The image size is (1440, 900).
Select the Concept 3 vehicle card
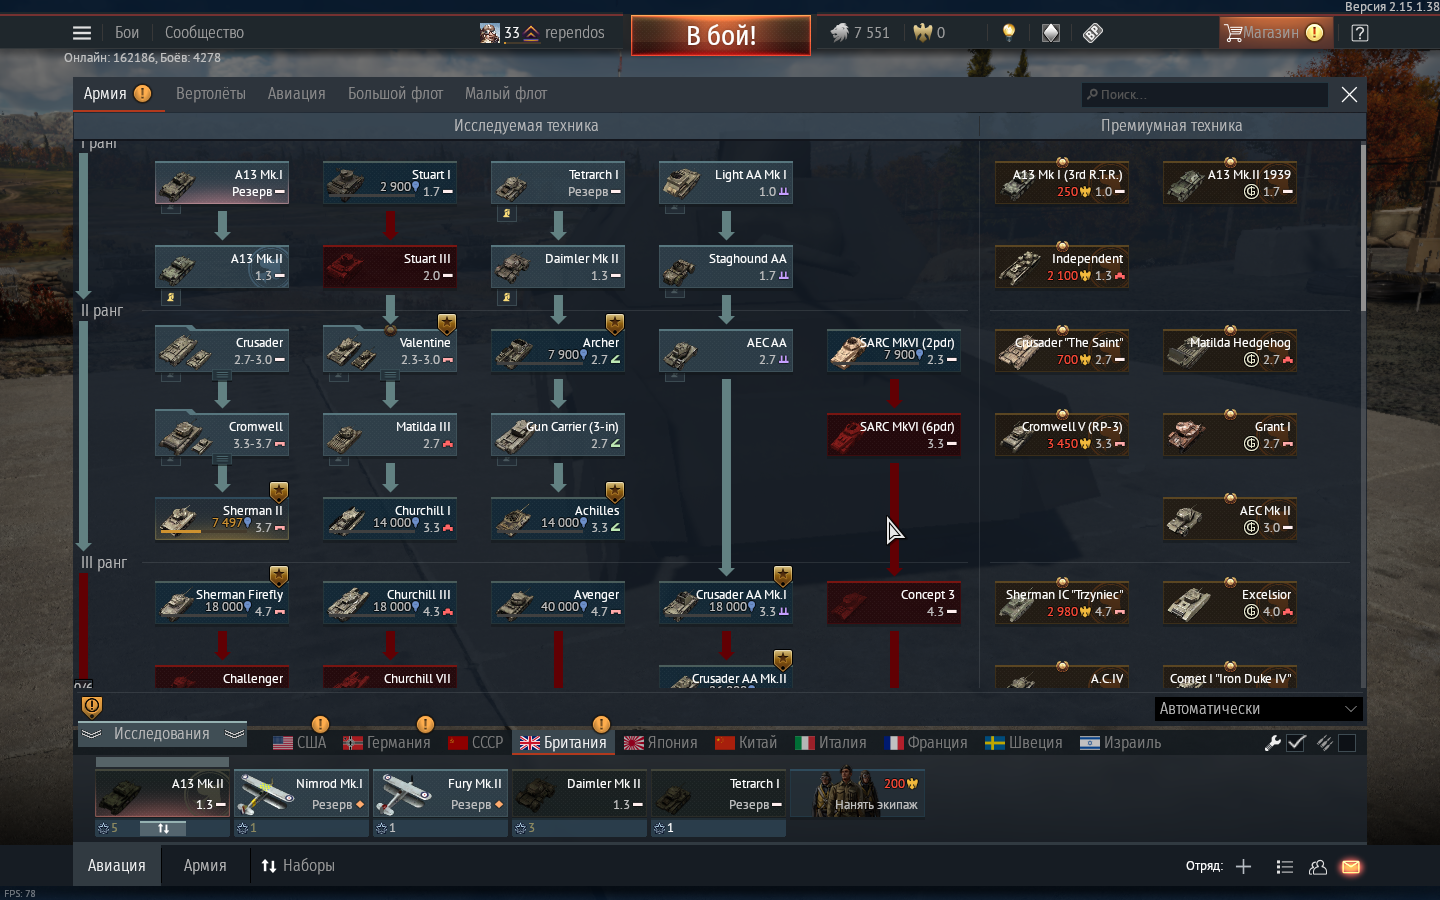894,603
